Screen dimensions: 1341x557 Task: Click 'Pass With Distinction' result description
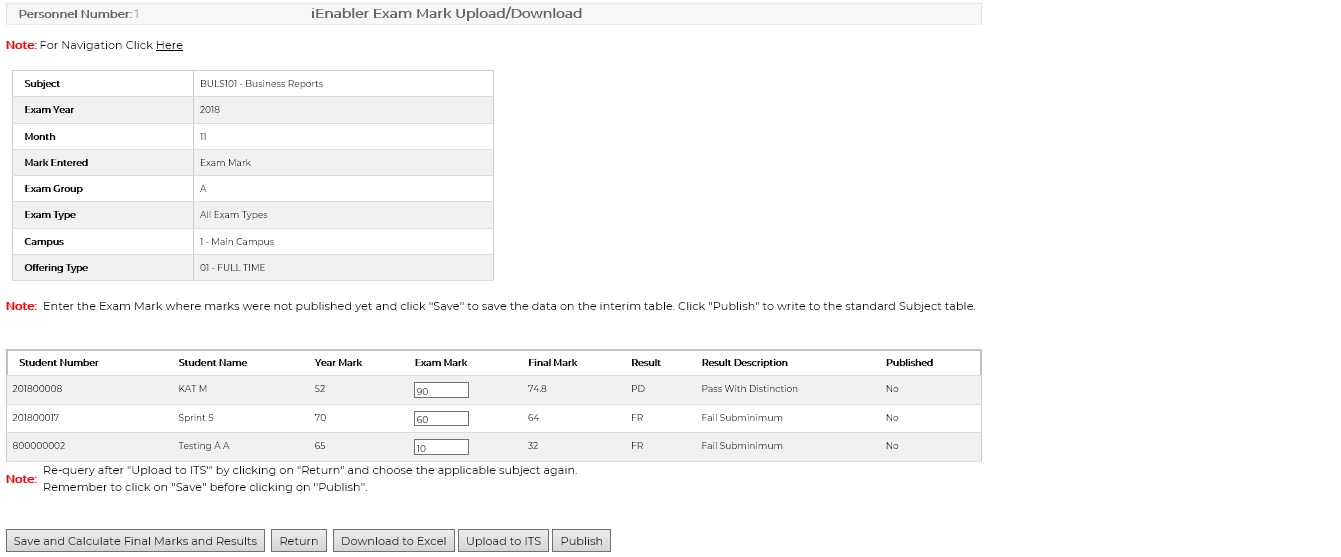(x=749, y=389)
